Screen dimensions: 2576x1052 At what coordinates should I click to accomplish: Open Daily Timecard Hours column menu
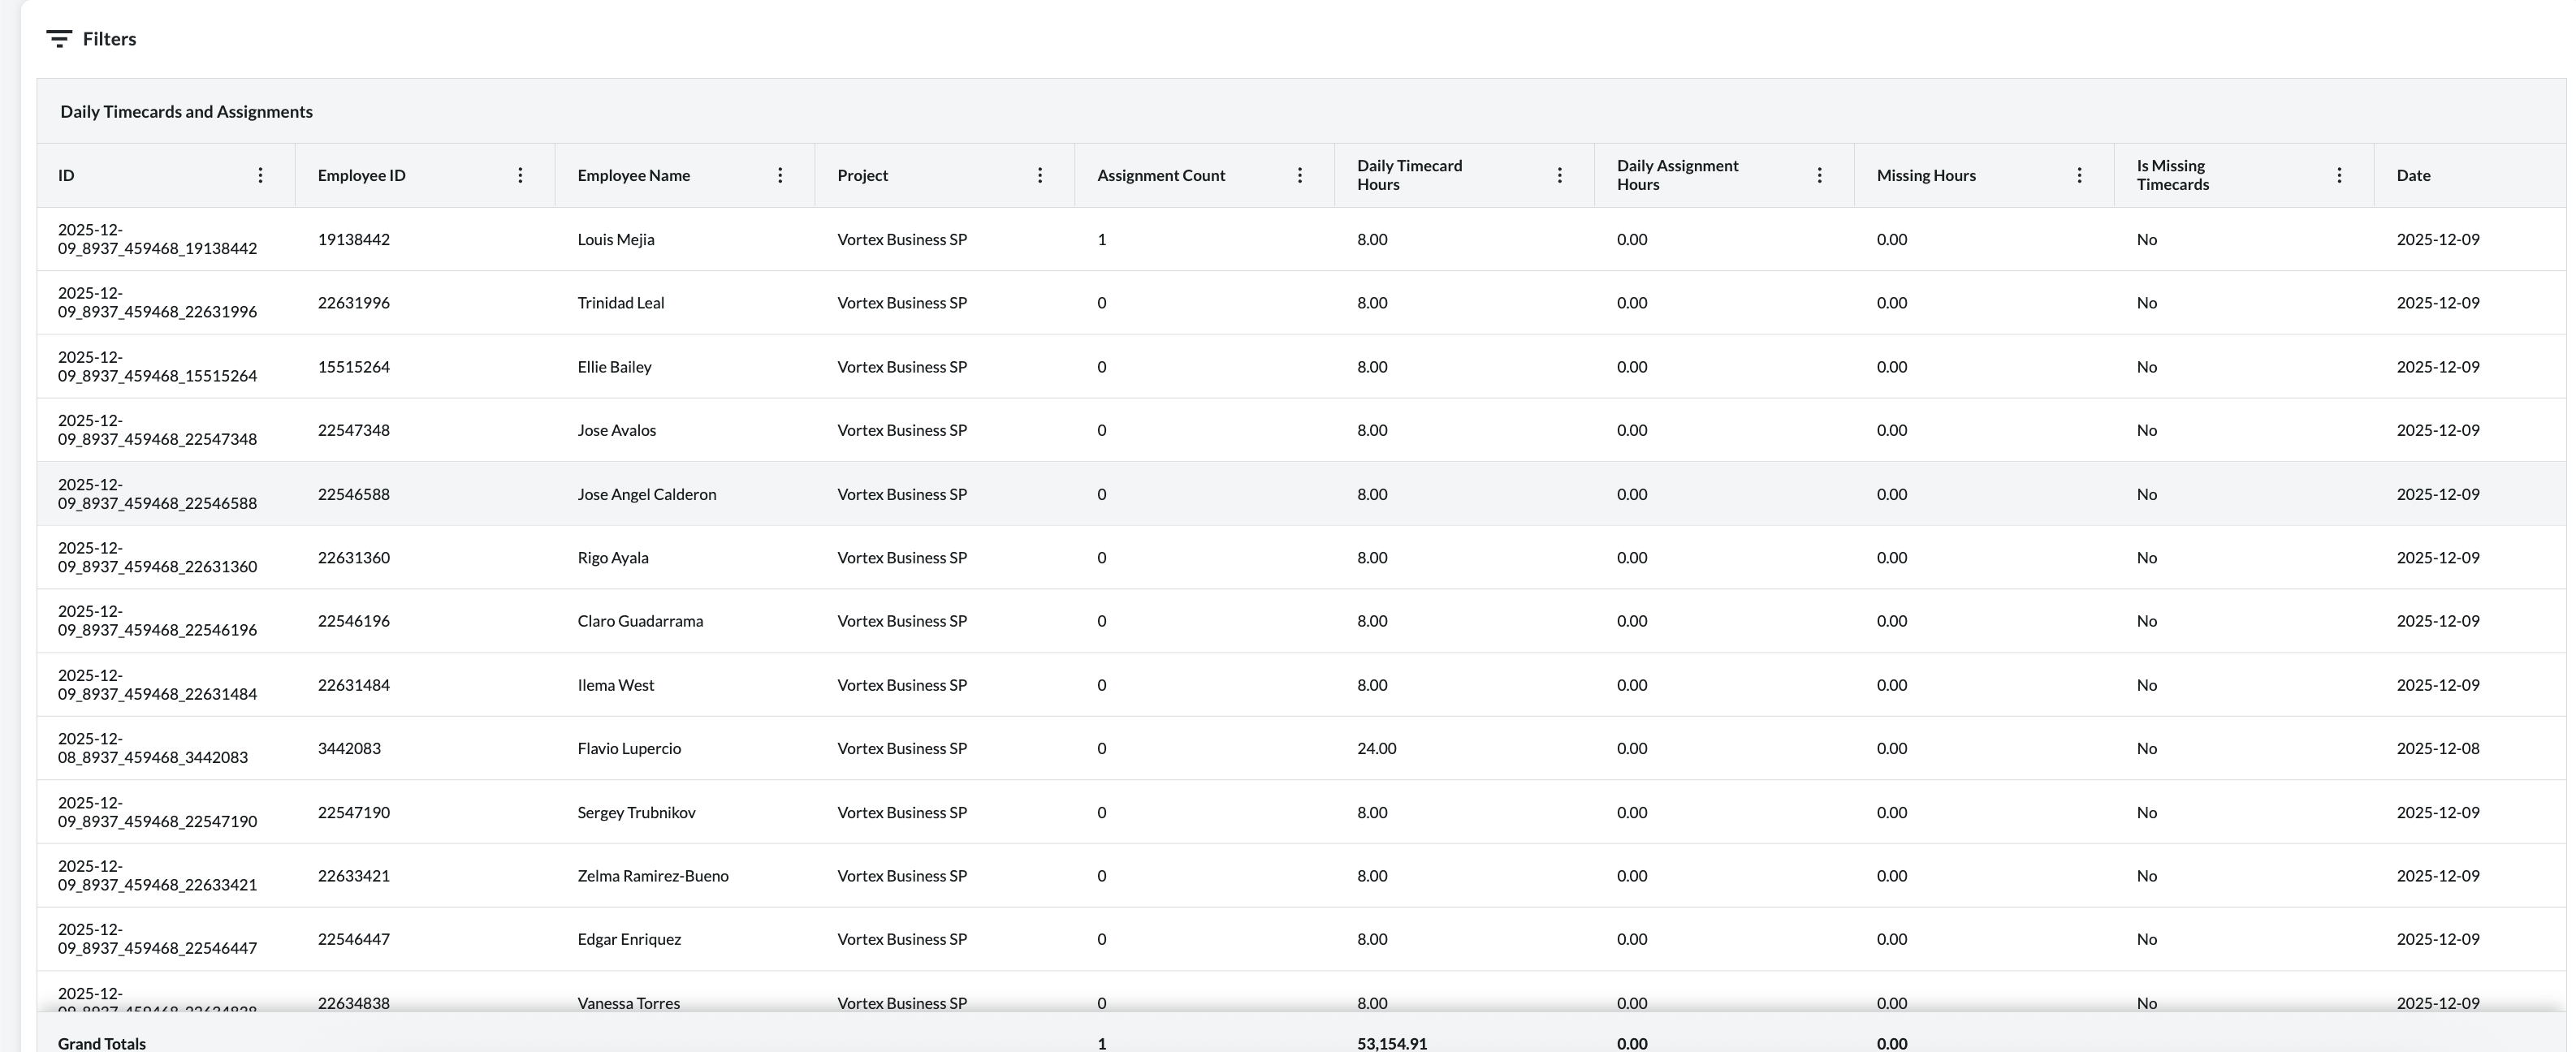(1560, 175)
